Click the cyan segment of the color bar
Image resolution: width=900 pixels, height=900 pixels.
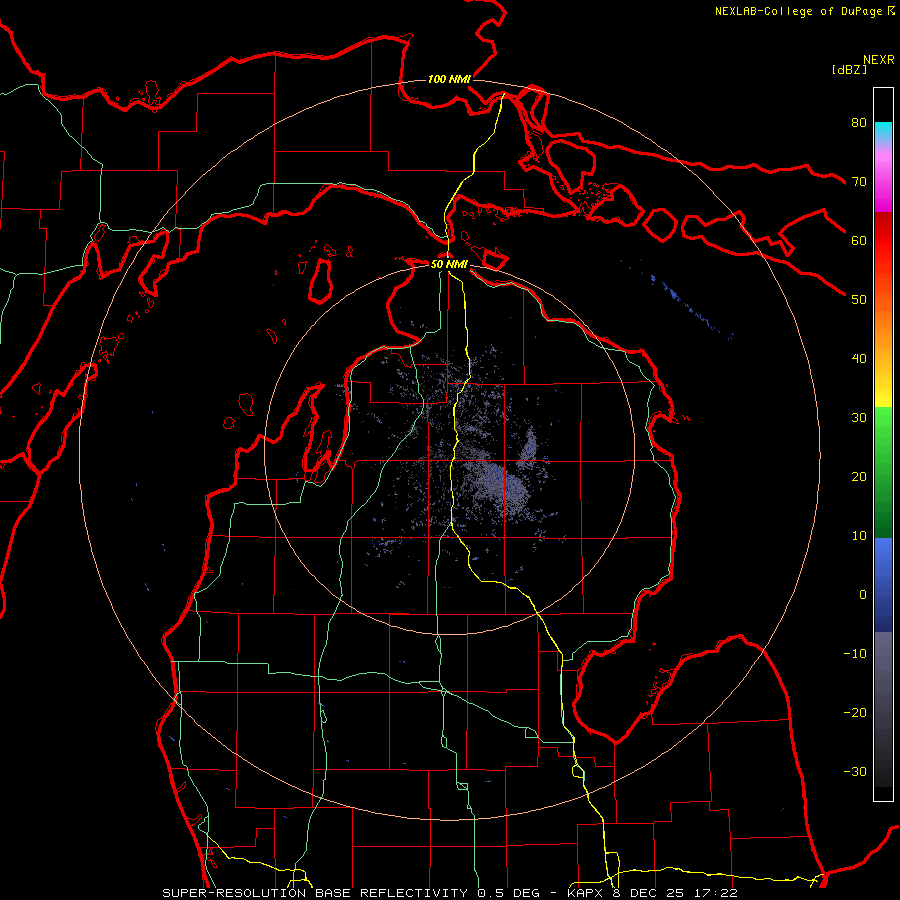coord(883,131)
